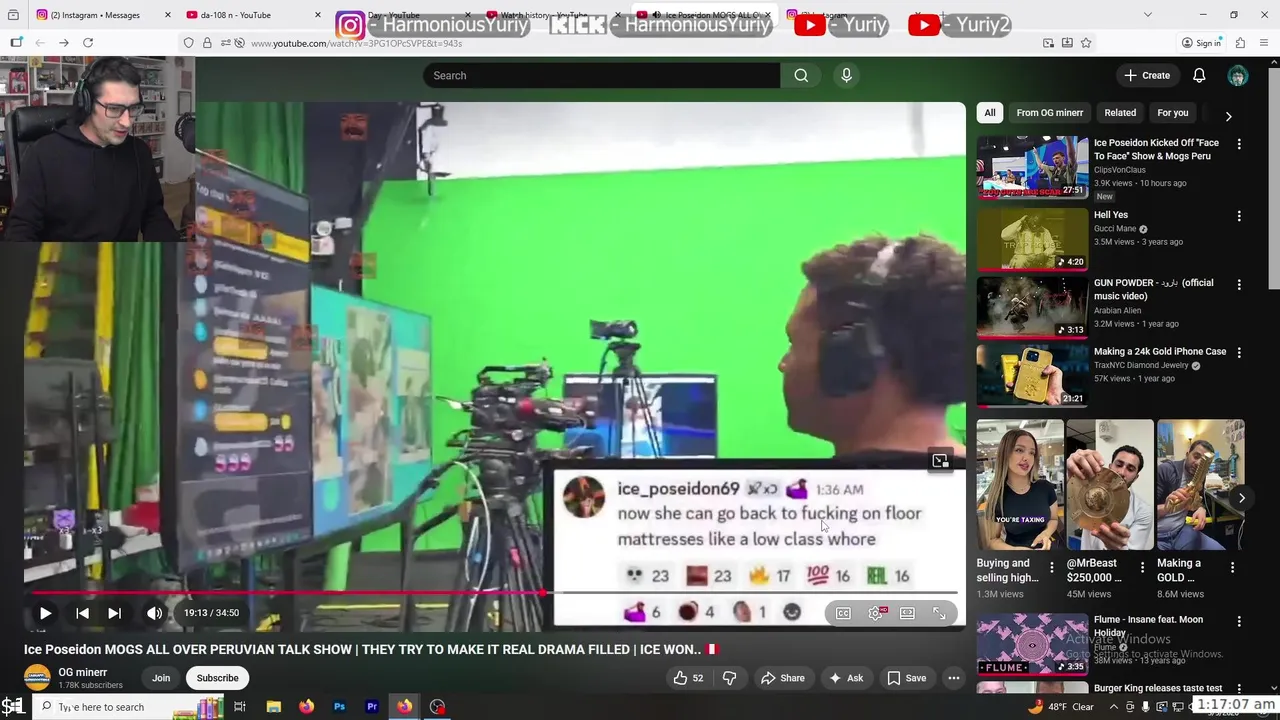
Task: Open options for MrBeast $250,000 short
Action: coord(1142,567)
